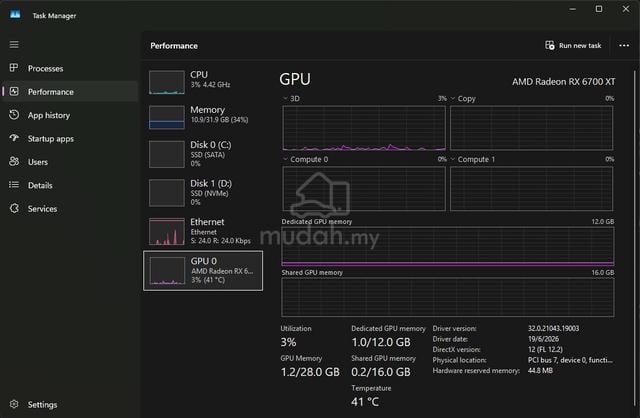Screen dimensions: 640x418
Task: Click the vertical scrollbar of GPU panel
Action: pyautogui.click(x=635, y=237)
